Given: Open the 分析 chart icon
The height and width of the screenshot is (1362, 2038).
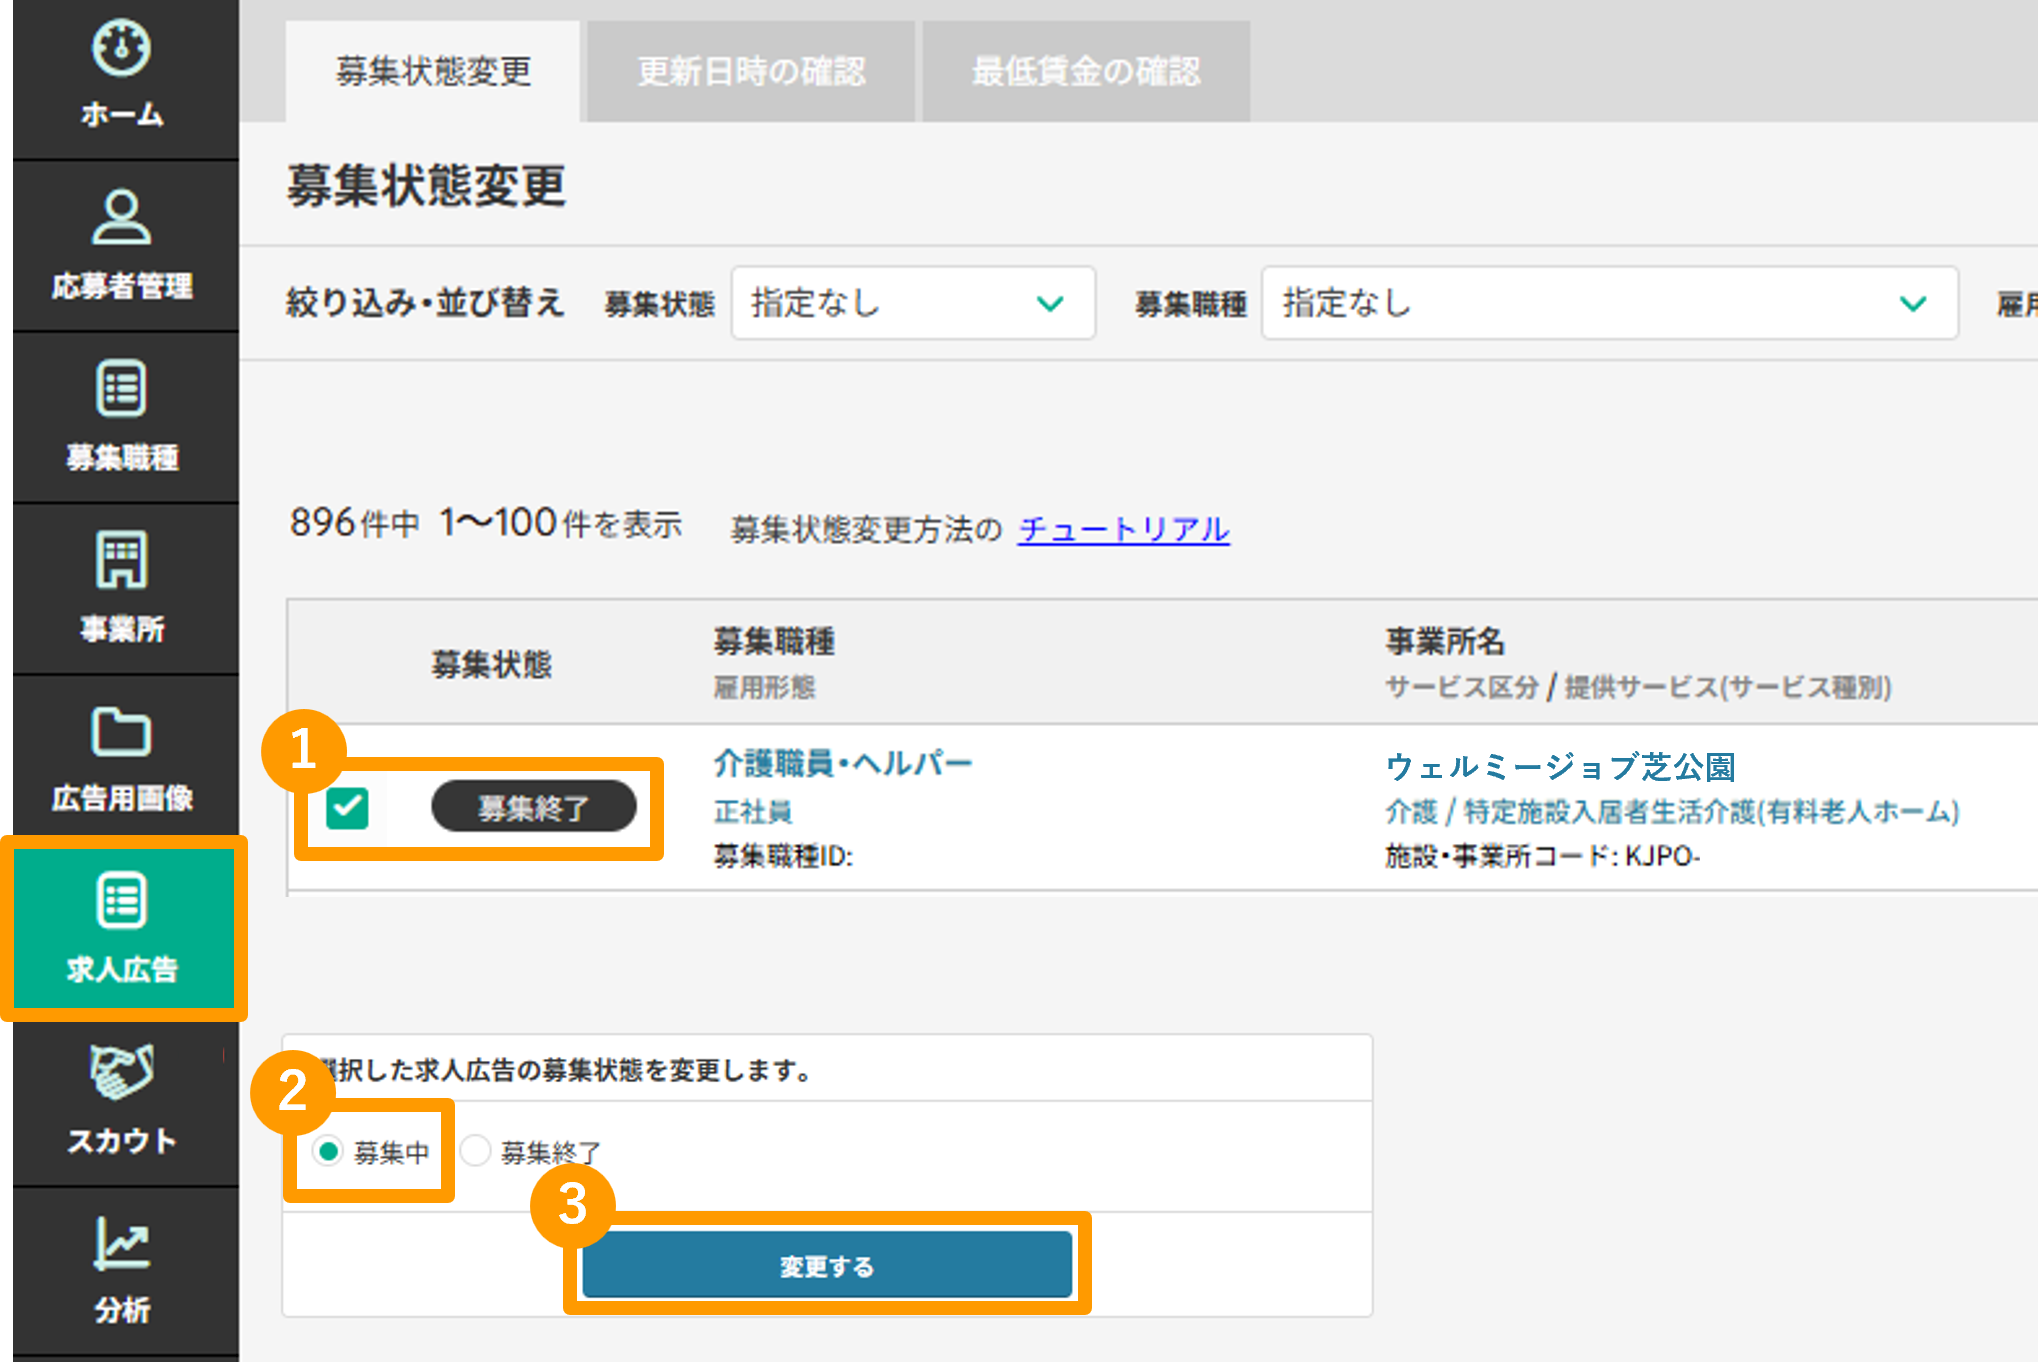Looking at the screenshot, I should 121,1244.
